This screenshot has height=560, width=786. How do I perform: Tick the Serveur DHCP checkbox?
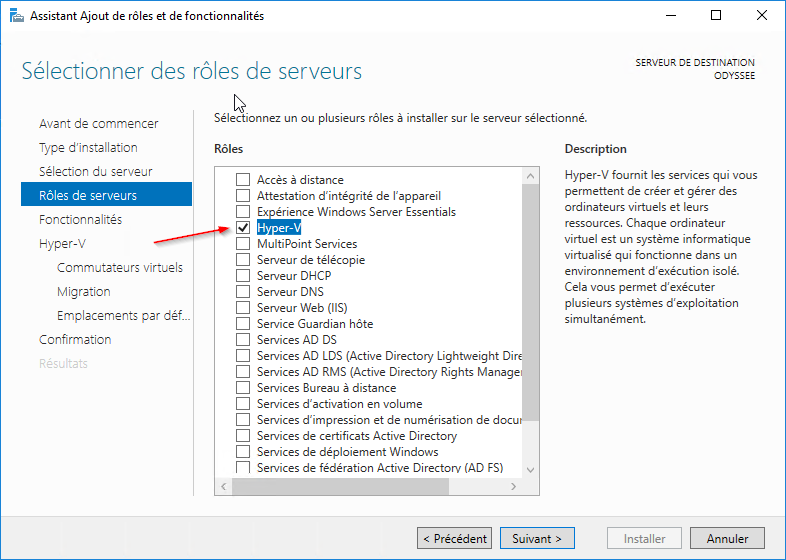pyautogui.click(x=243, y=276)
